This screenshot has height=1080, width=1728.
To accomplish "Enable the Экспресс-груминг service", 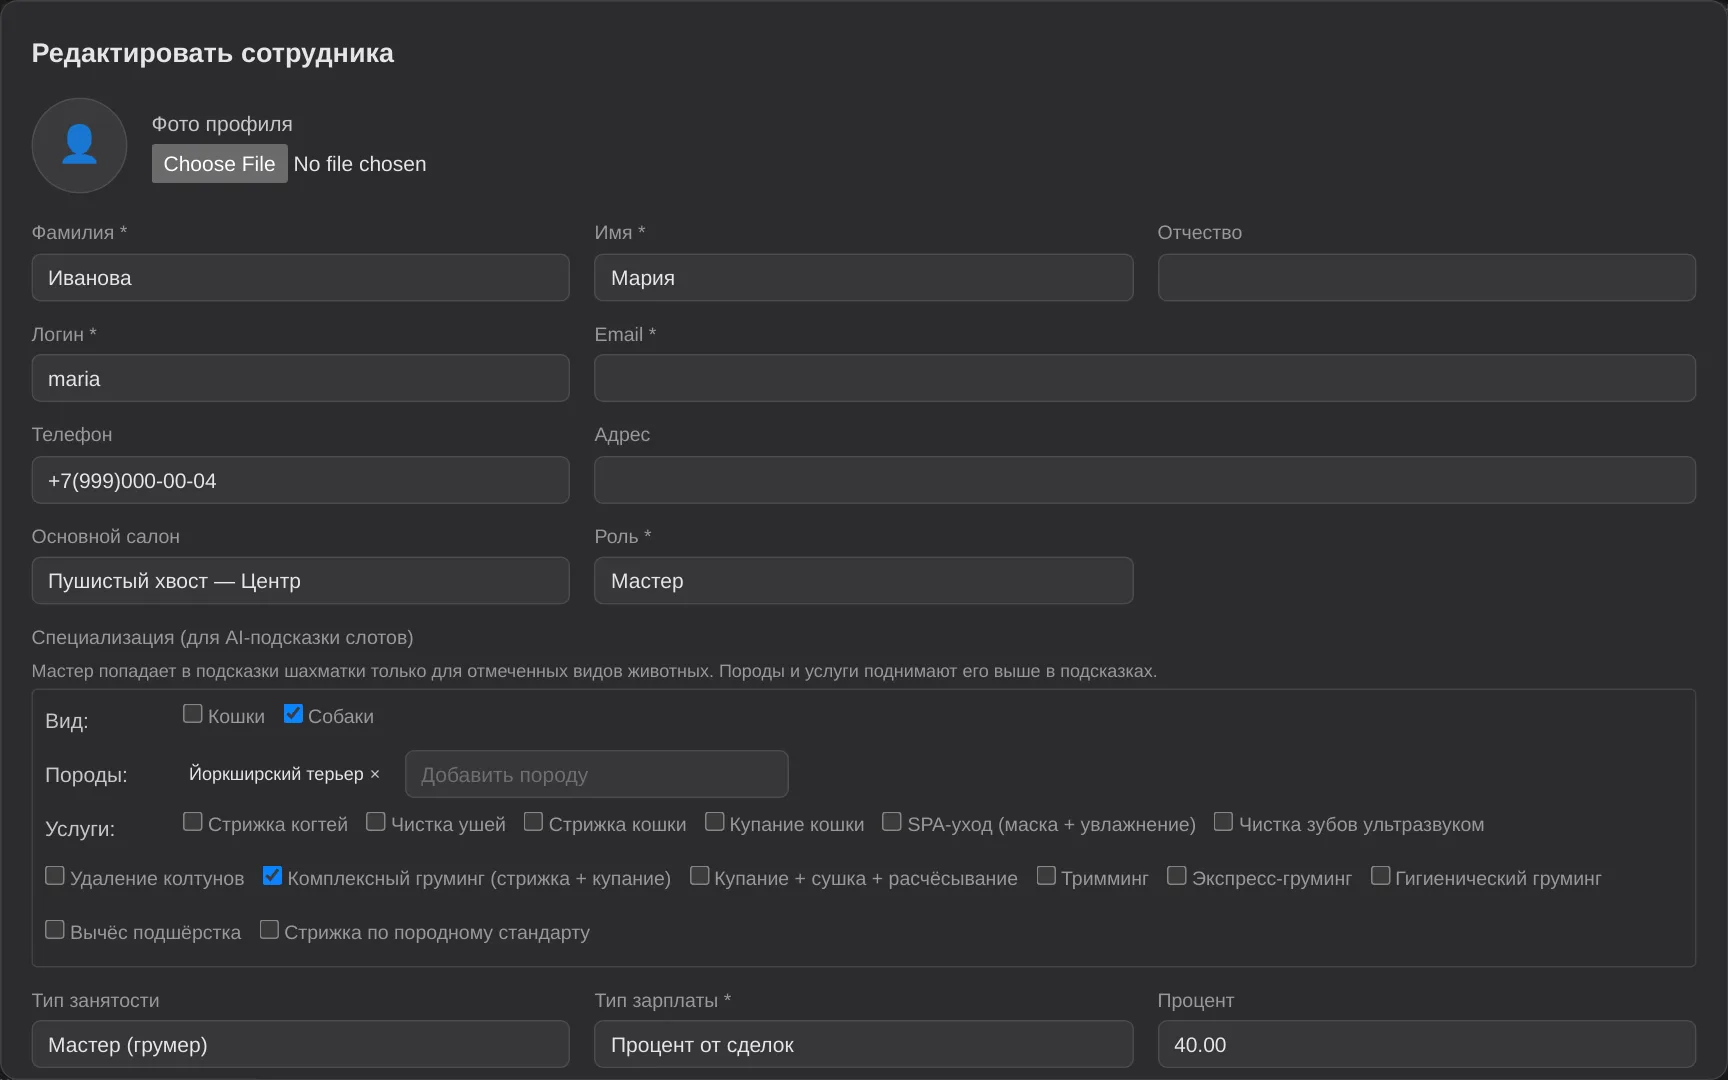I will click(1177, 876).
